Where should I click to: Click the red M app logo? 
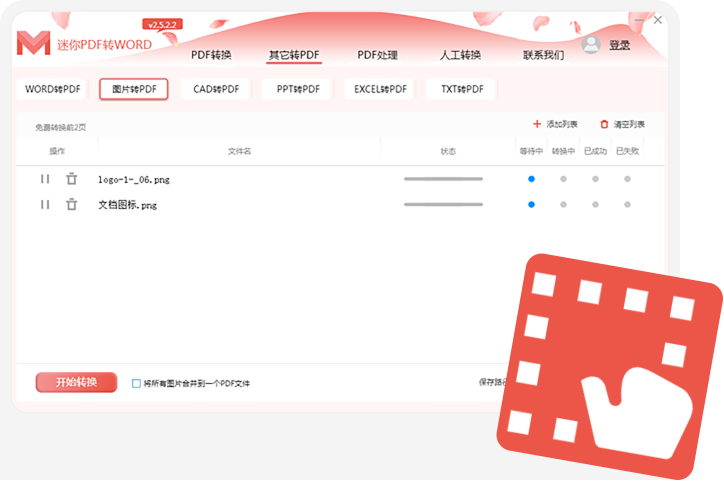click(33, 43)
